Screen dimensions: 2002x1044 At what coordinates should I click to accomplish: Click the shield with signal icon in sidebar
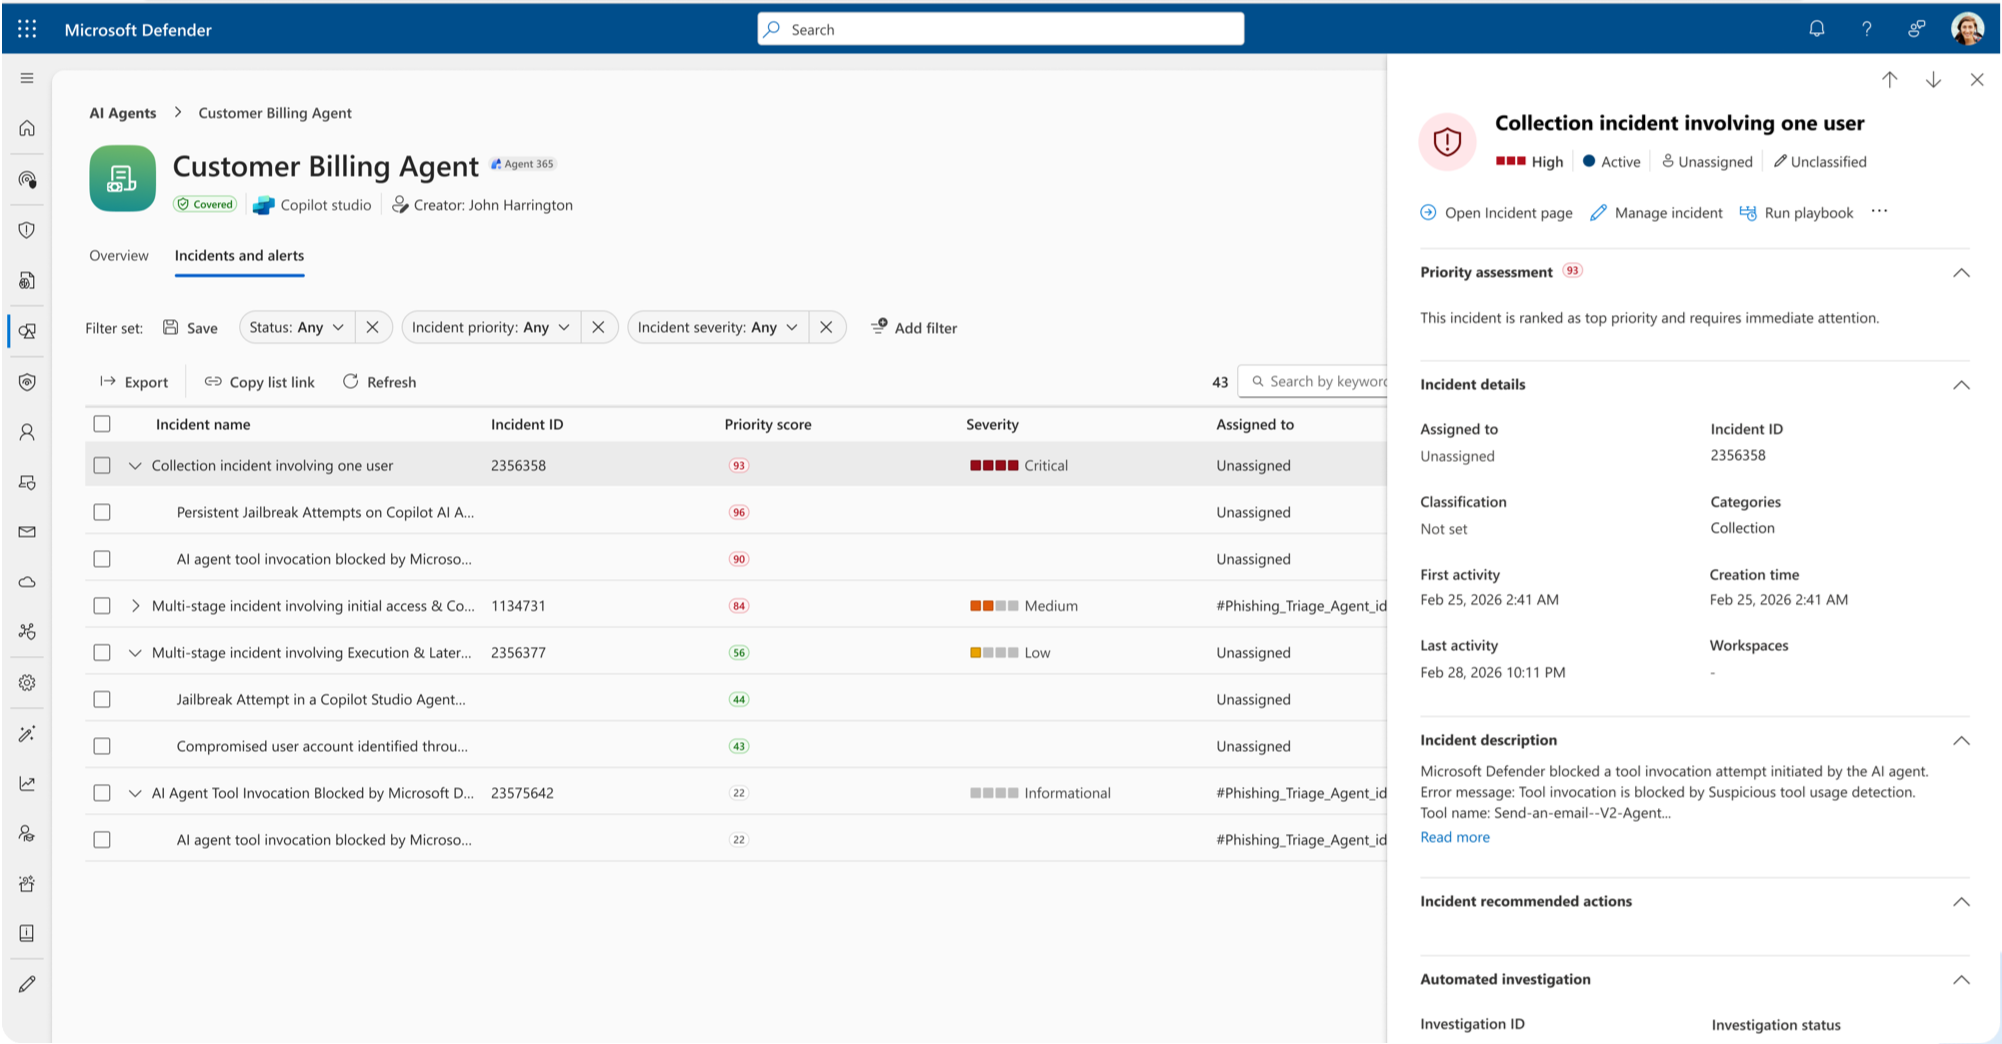[27, 382]
